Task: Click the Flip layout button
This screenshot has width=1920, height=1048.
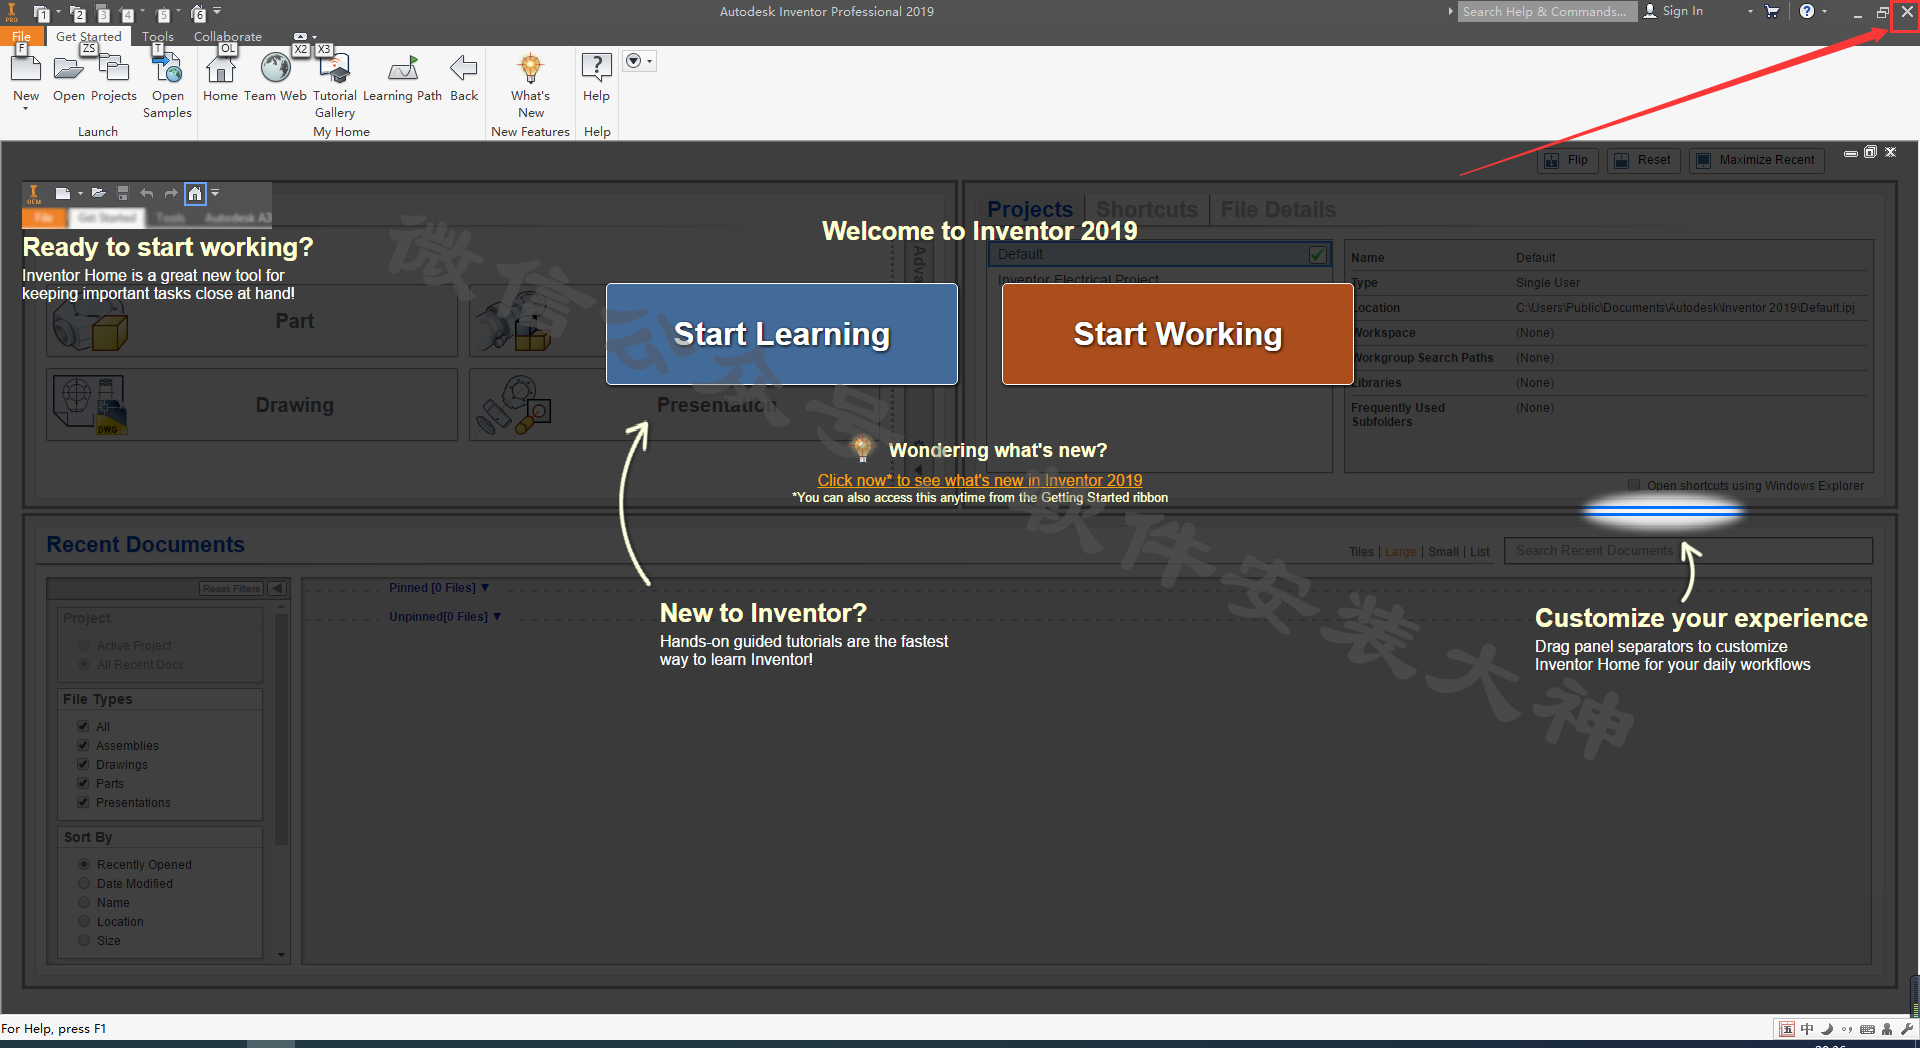Action: 1567,160
